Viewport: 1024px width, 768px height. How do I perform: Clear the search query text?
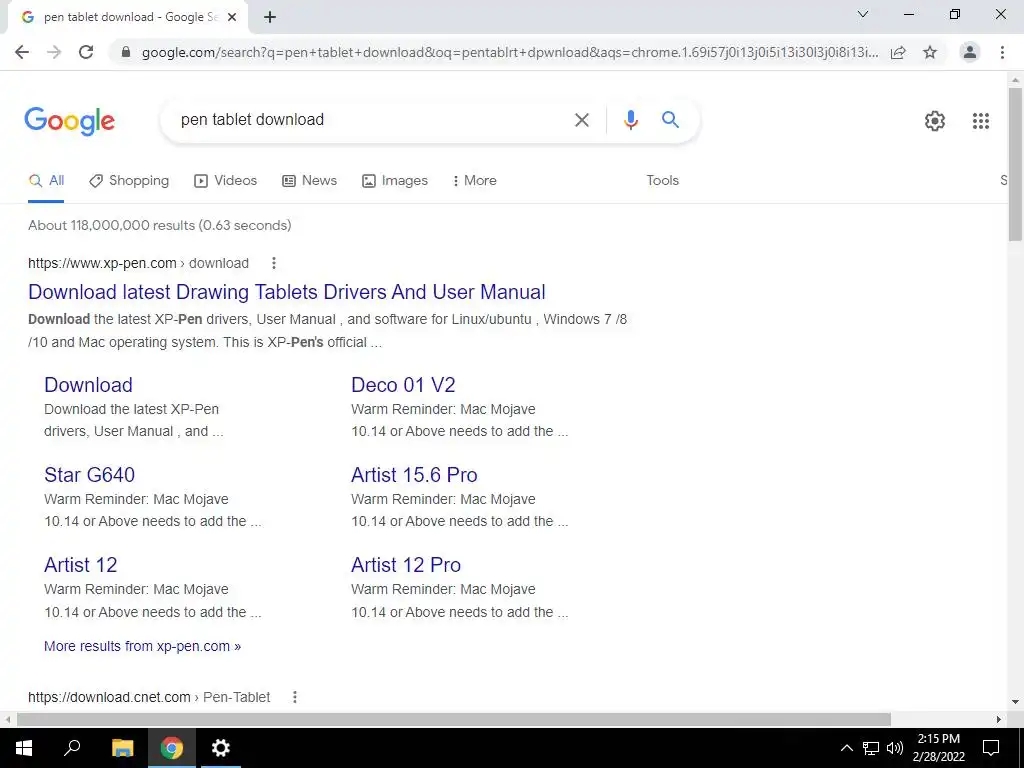pos(581,120)
